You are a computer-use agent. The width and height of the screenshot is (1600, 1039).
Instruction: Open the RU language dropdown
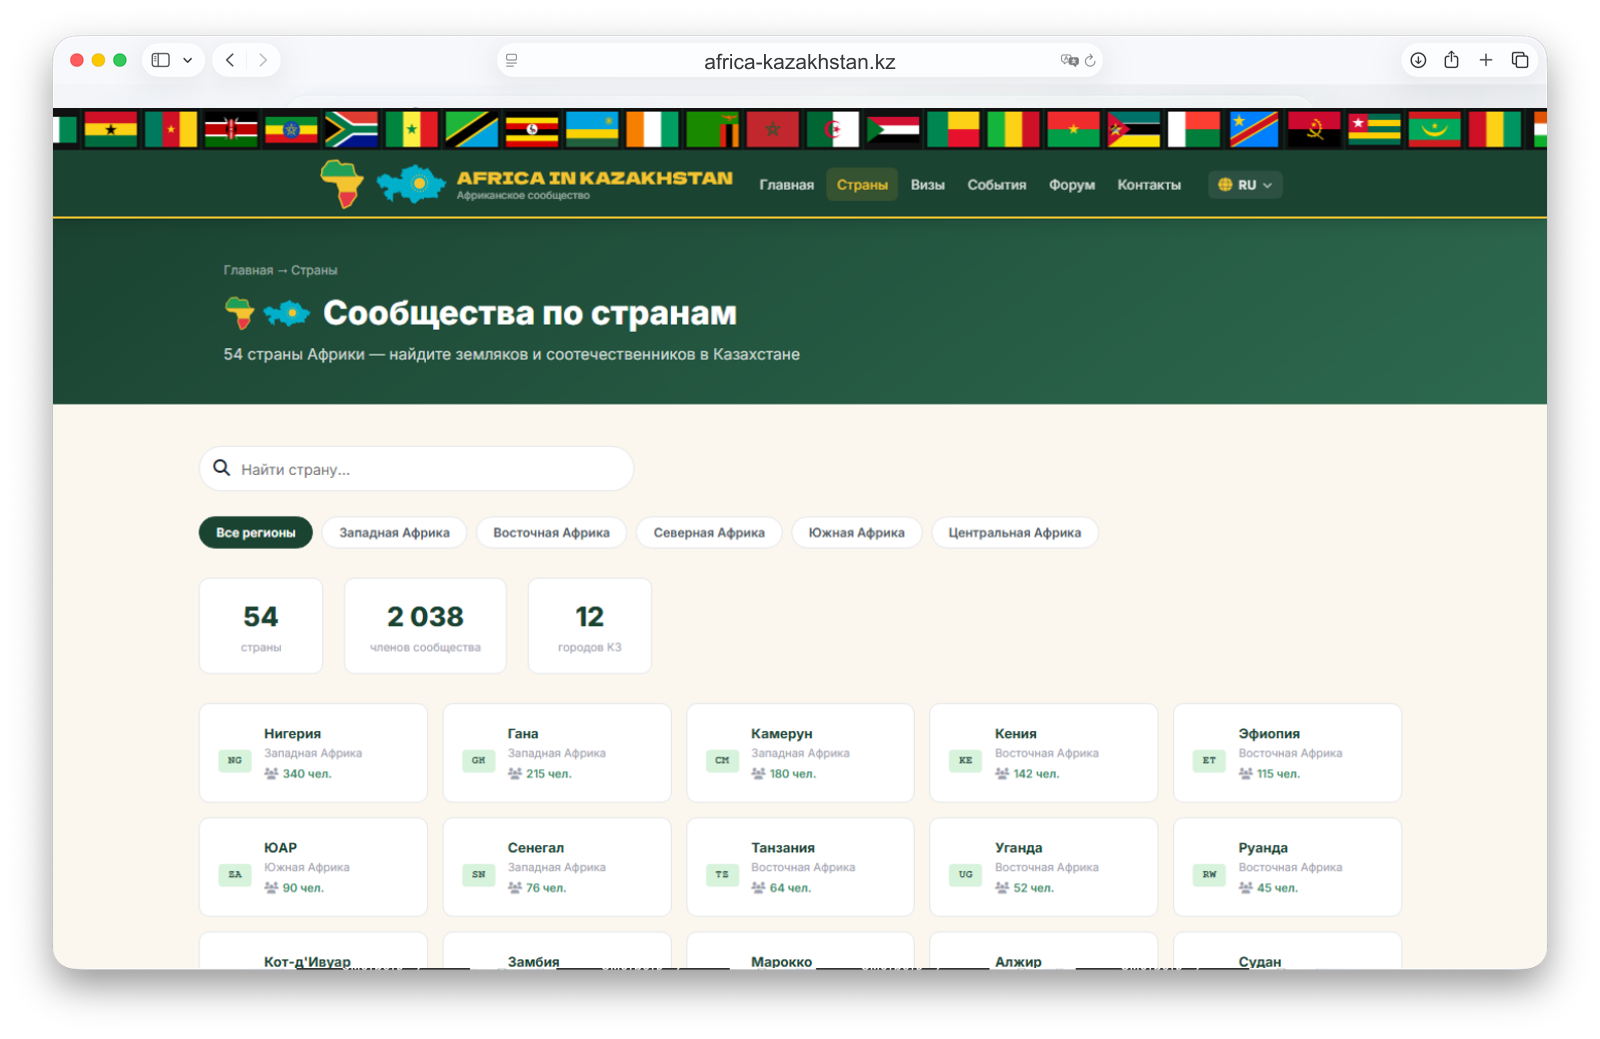pyautogui.click(x=1245, y=185)
